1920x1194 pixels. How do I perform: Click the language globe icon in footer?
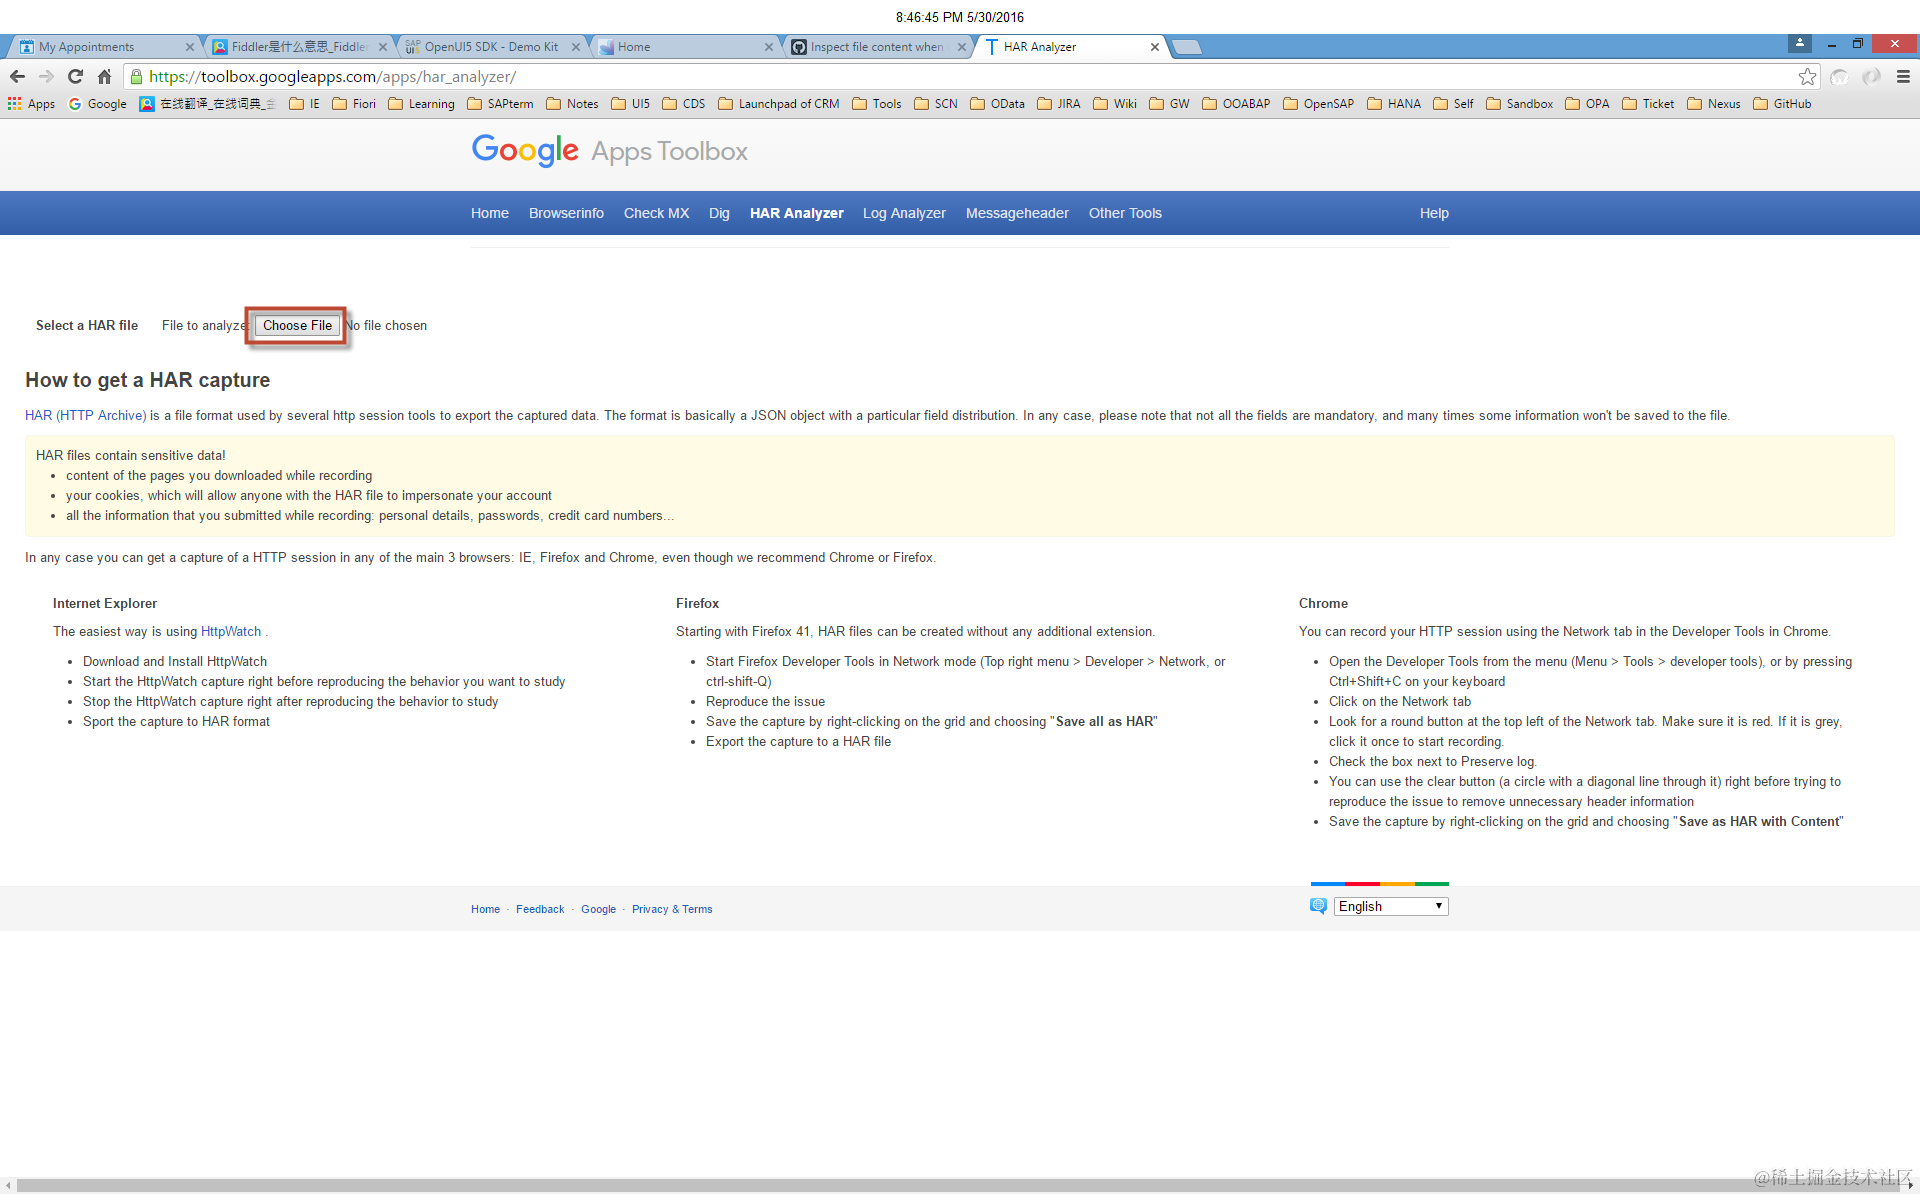[x=1318, y=906]
